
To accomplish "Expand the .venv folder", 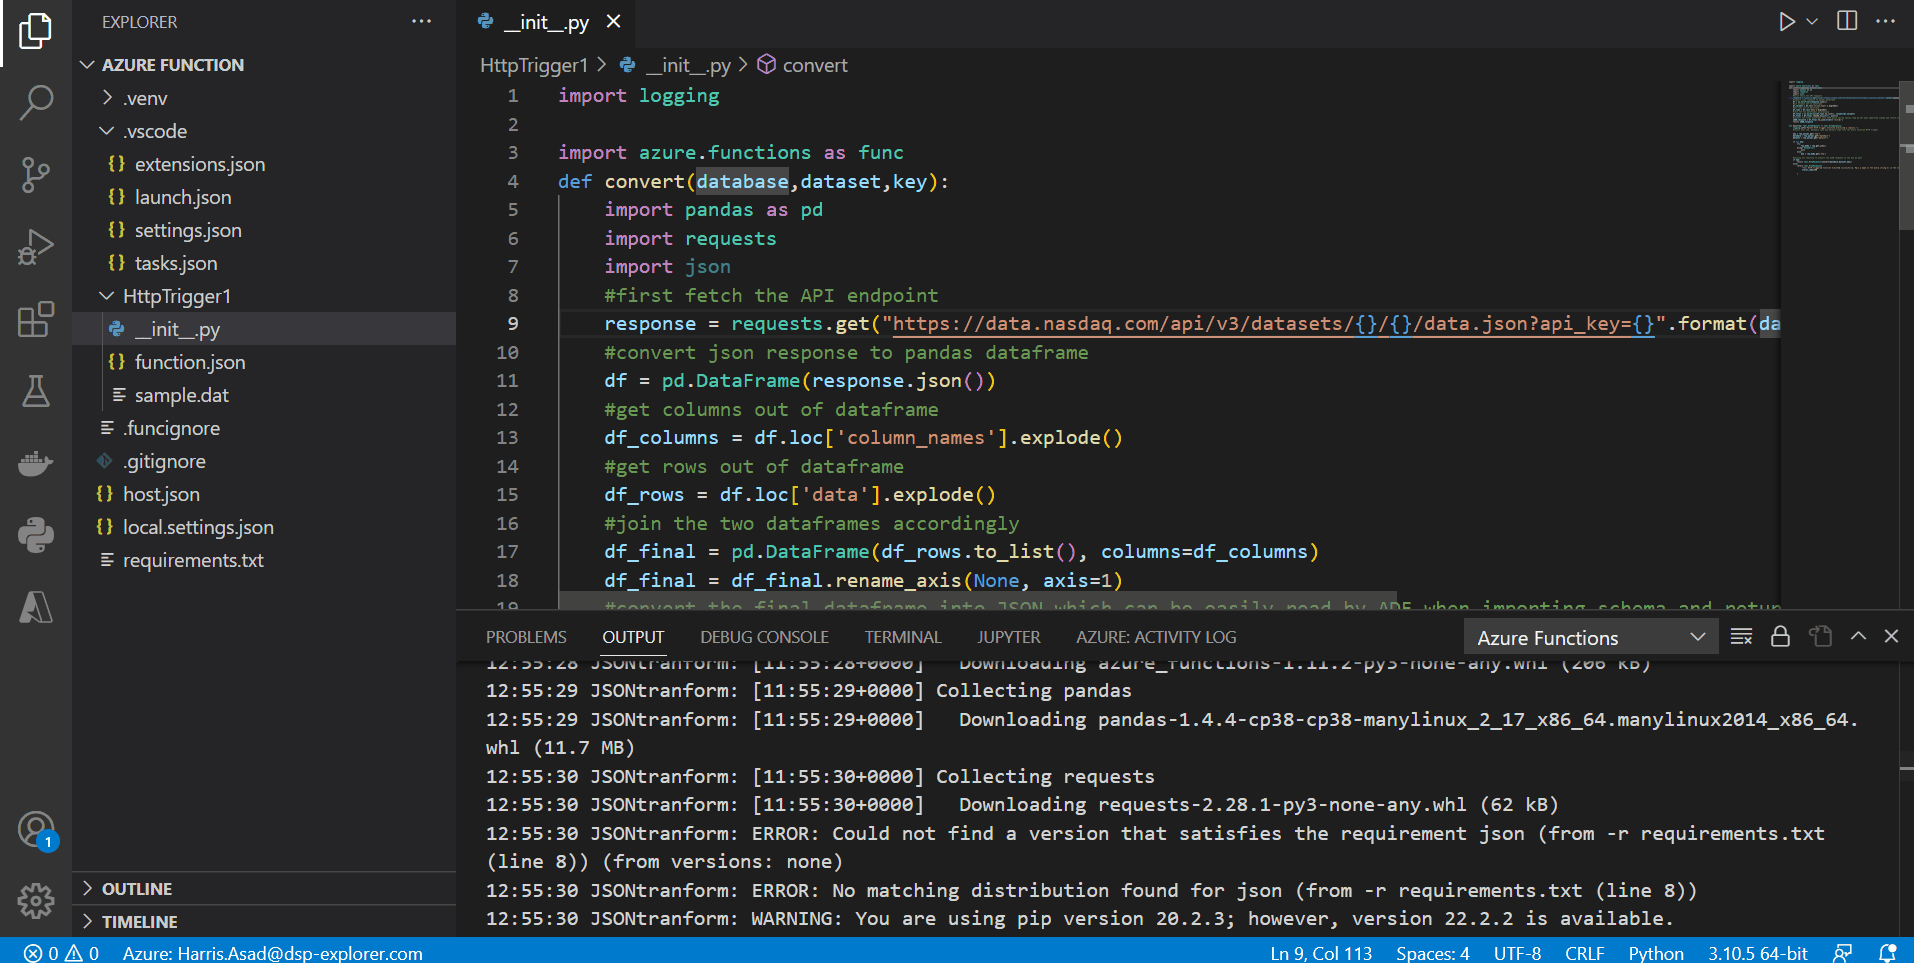I will coord(146,98).
